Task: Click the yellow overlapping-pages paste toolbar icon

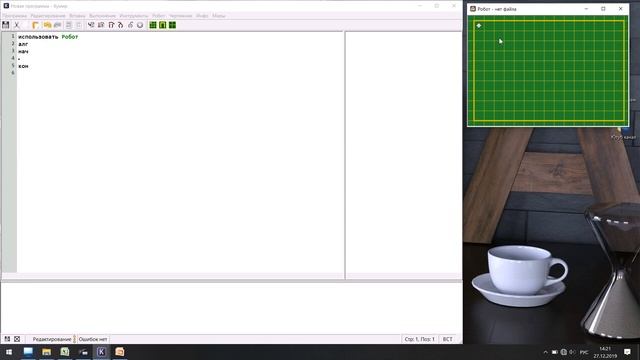Action: click(x=47, y=25)
